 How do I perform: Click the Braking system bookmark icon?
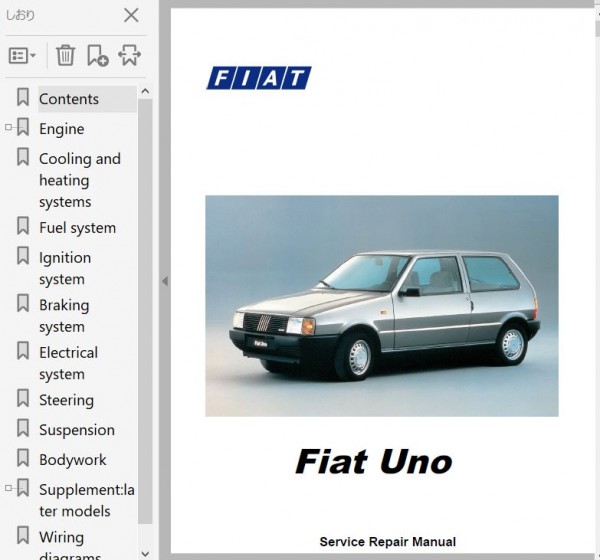(x=23, y=303)
